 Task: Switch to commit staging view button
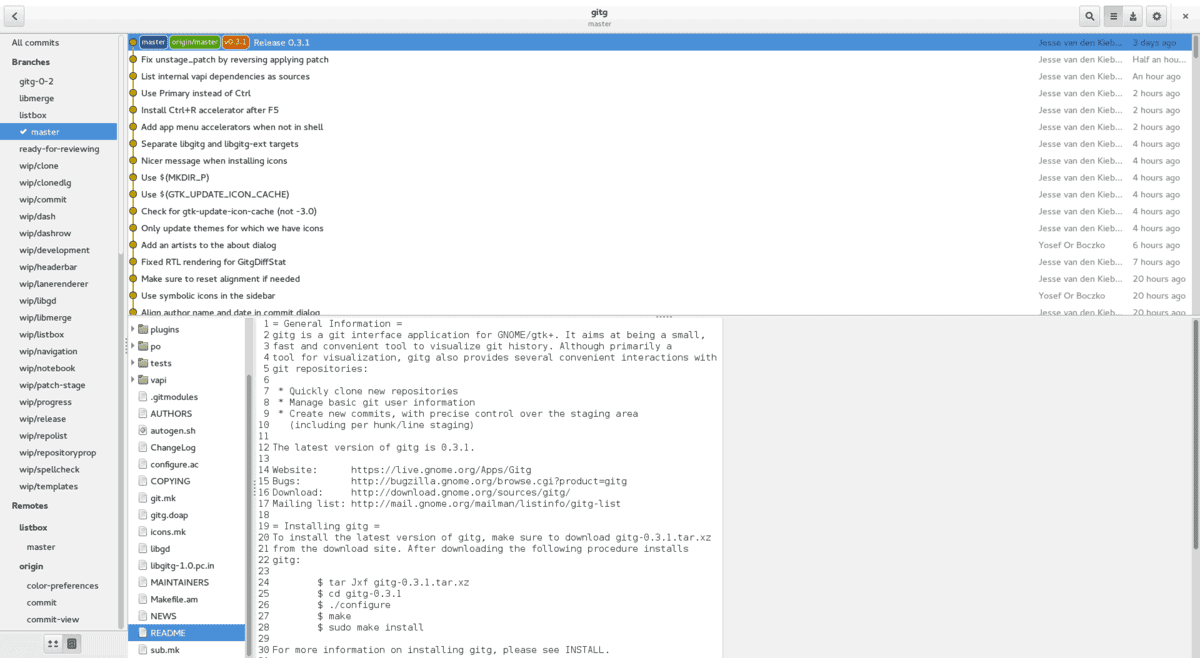1134,16
